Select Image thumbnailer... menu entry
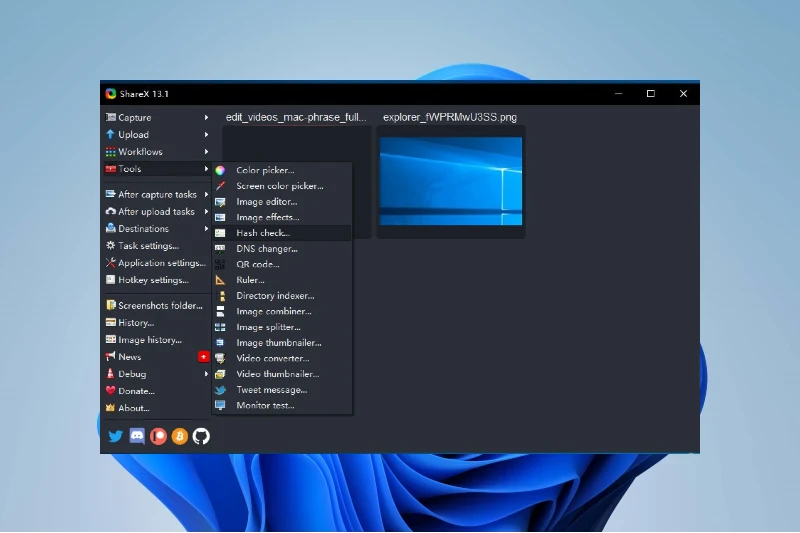Screen dimensions: 800x533 click(282, 343)
